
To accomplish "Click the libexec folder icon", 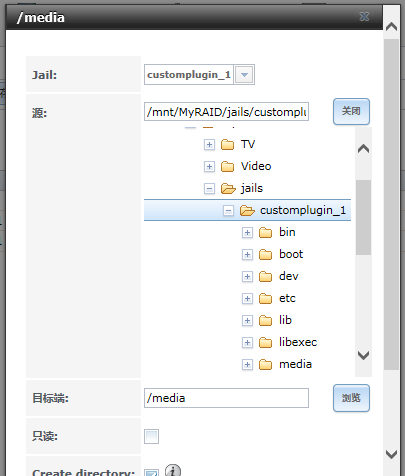I will (x=266, y=342).
